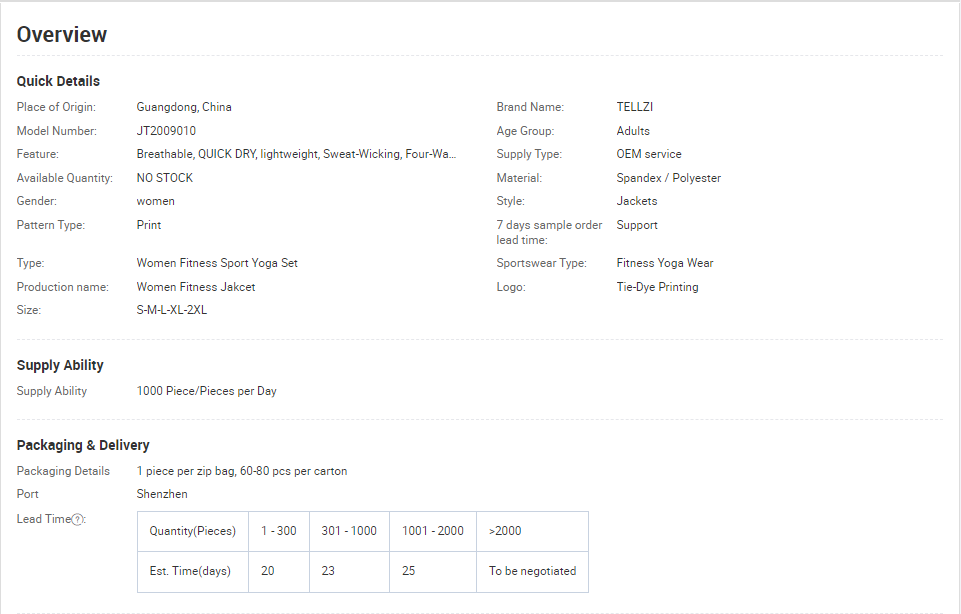Click the Supply Ability section heading
The height and width of the screenshot is (614, 961).
[x=60, y=365]
